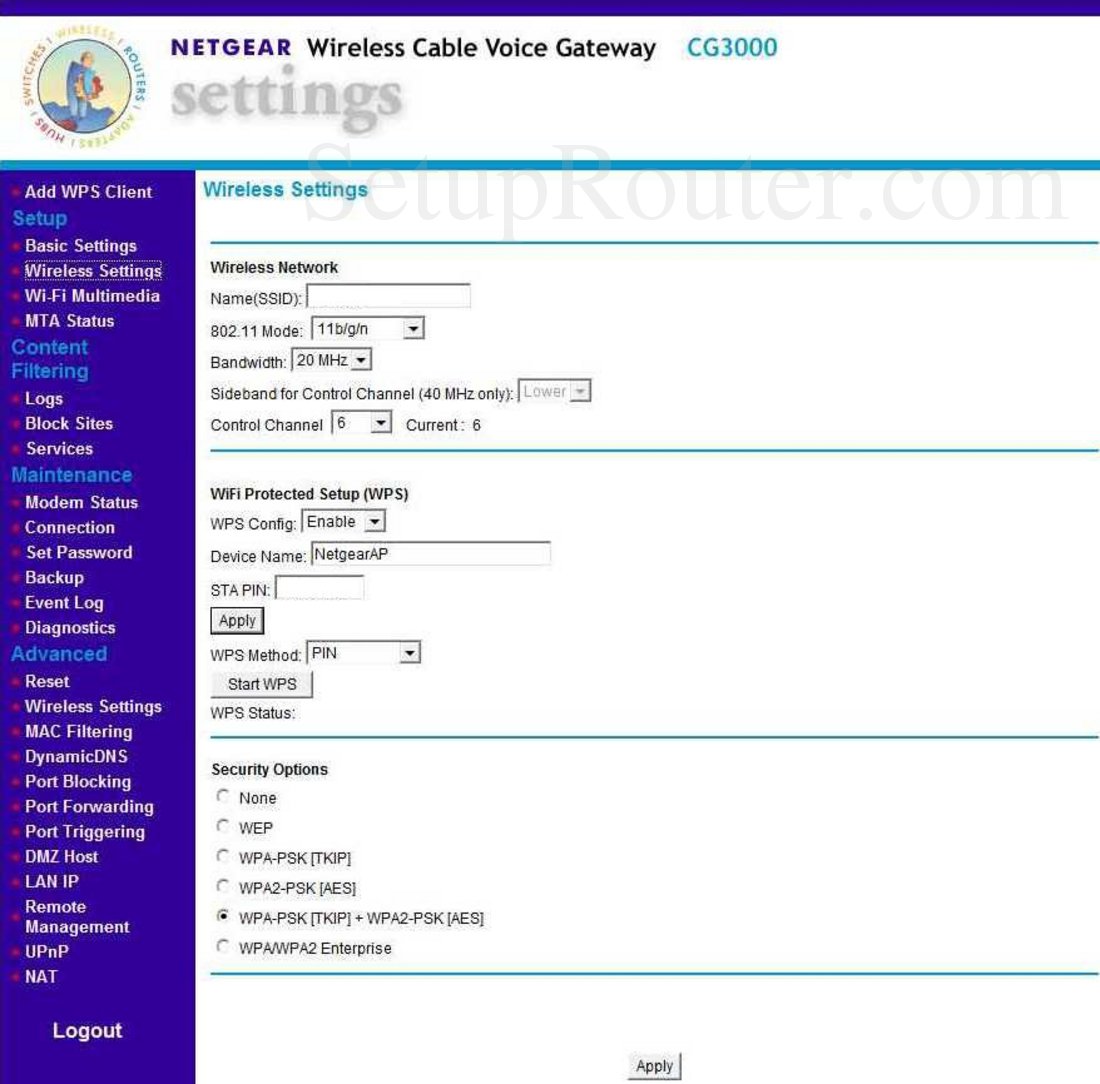This screenshot has width=1100, height=1084.
Task: Open the Bandwidth 20 MHz dropdown
Action: click(x=331, y=360)
